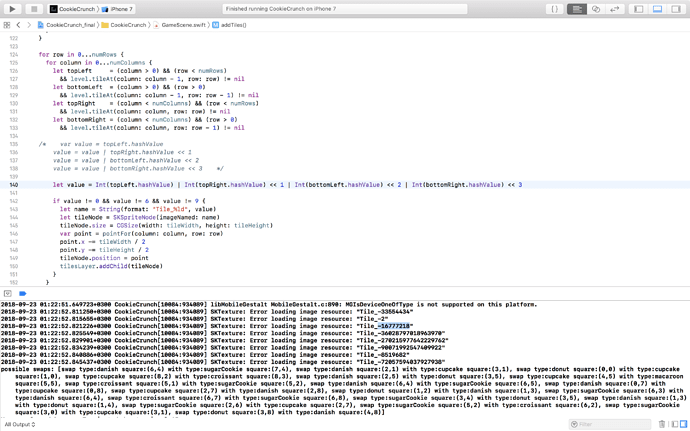Screen dimensions: 690x431
Task: Open the CookieCrunch scheme selector
Action: (x=72, y=9)
